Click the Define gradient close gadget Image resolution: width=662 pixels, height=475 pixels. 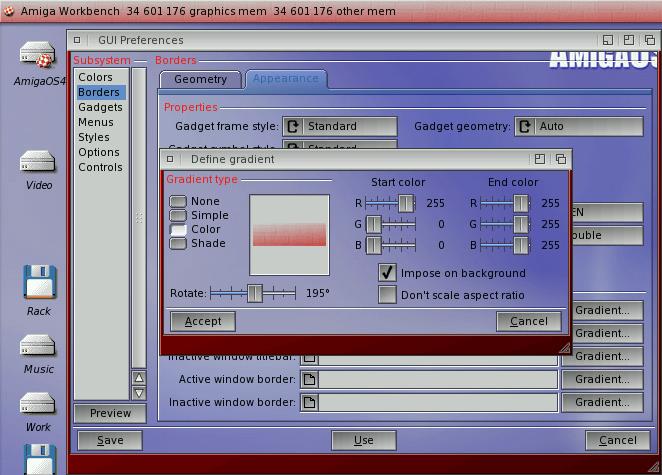[170, 159]
